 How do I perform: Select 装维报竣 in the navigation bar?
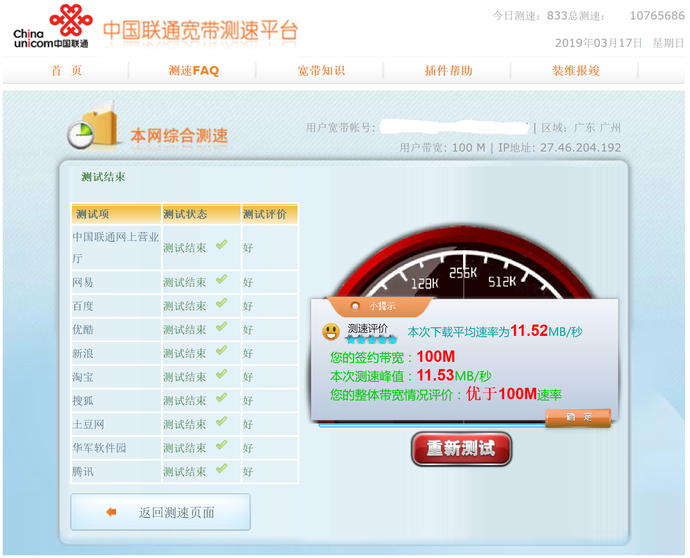576,70
